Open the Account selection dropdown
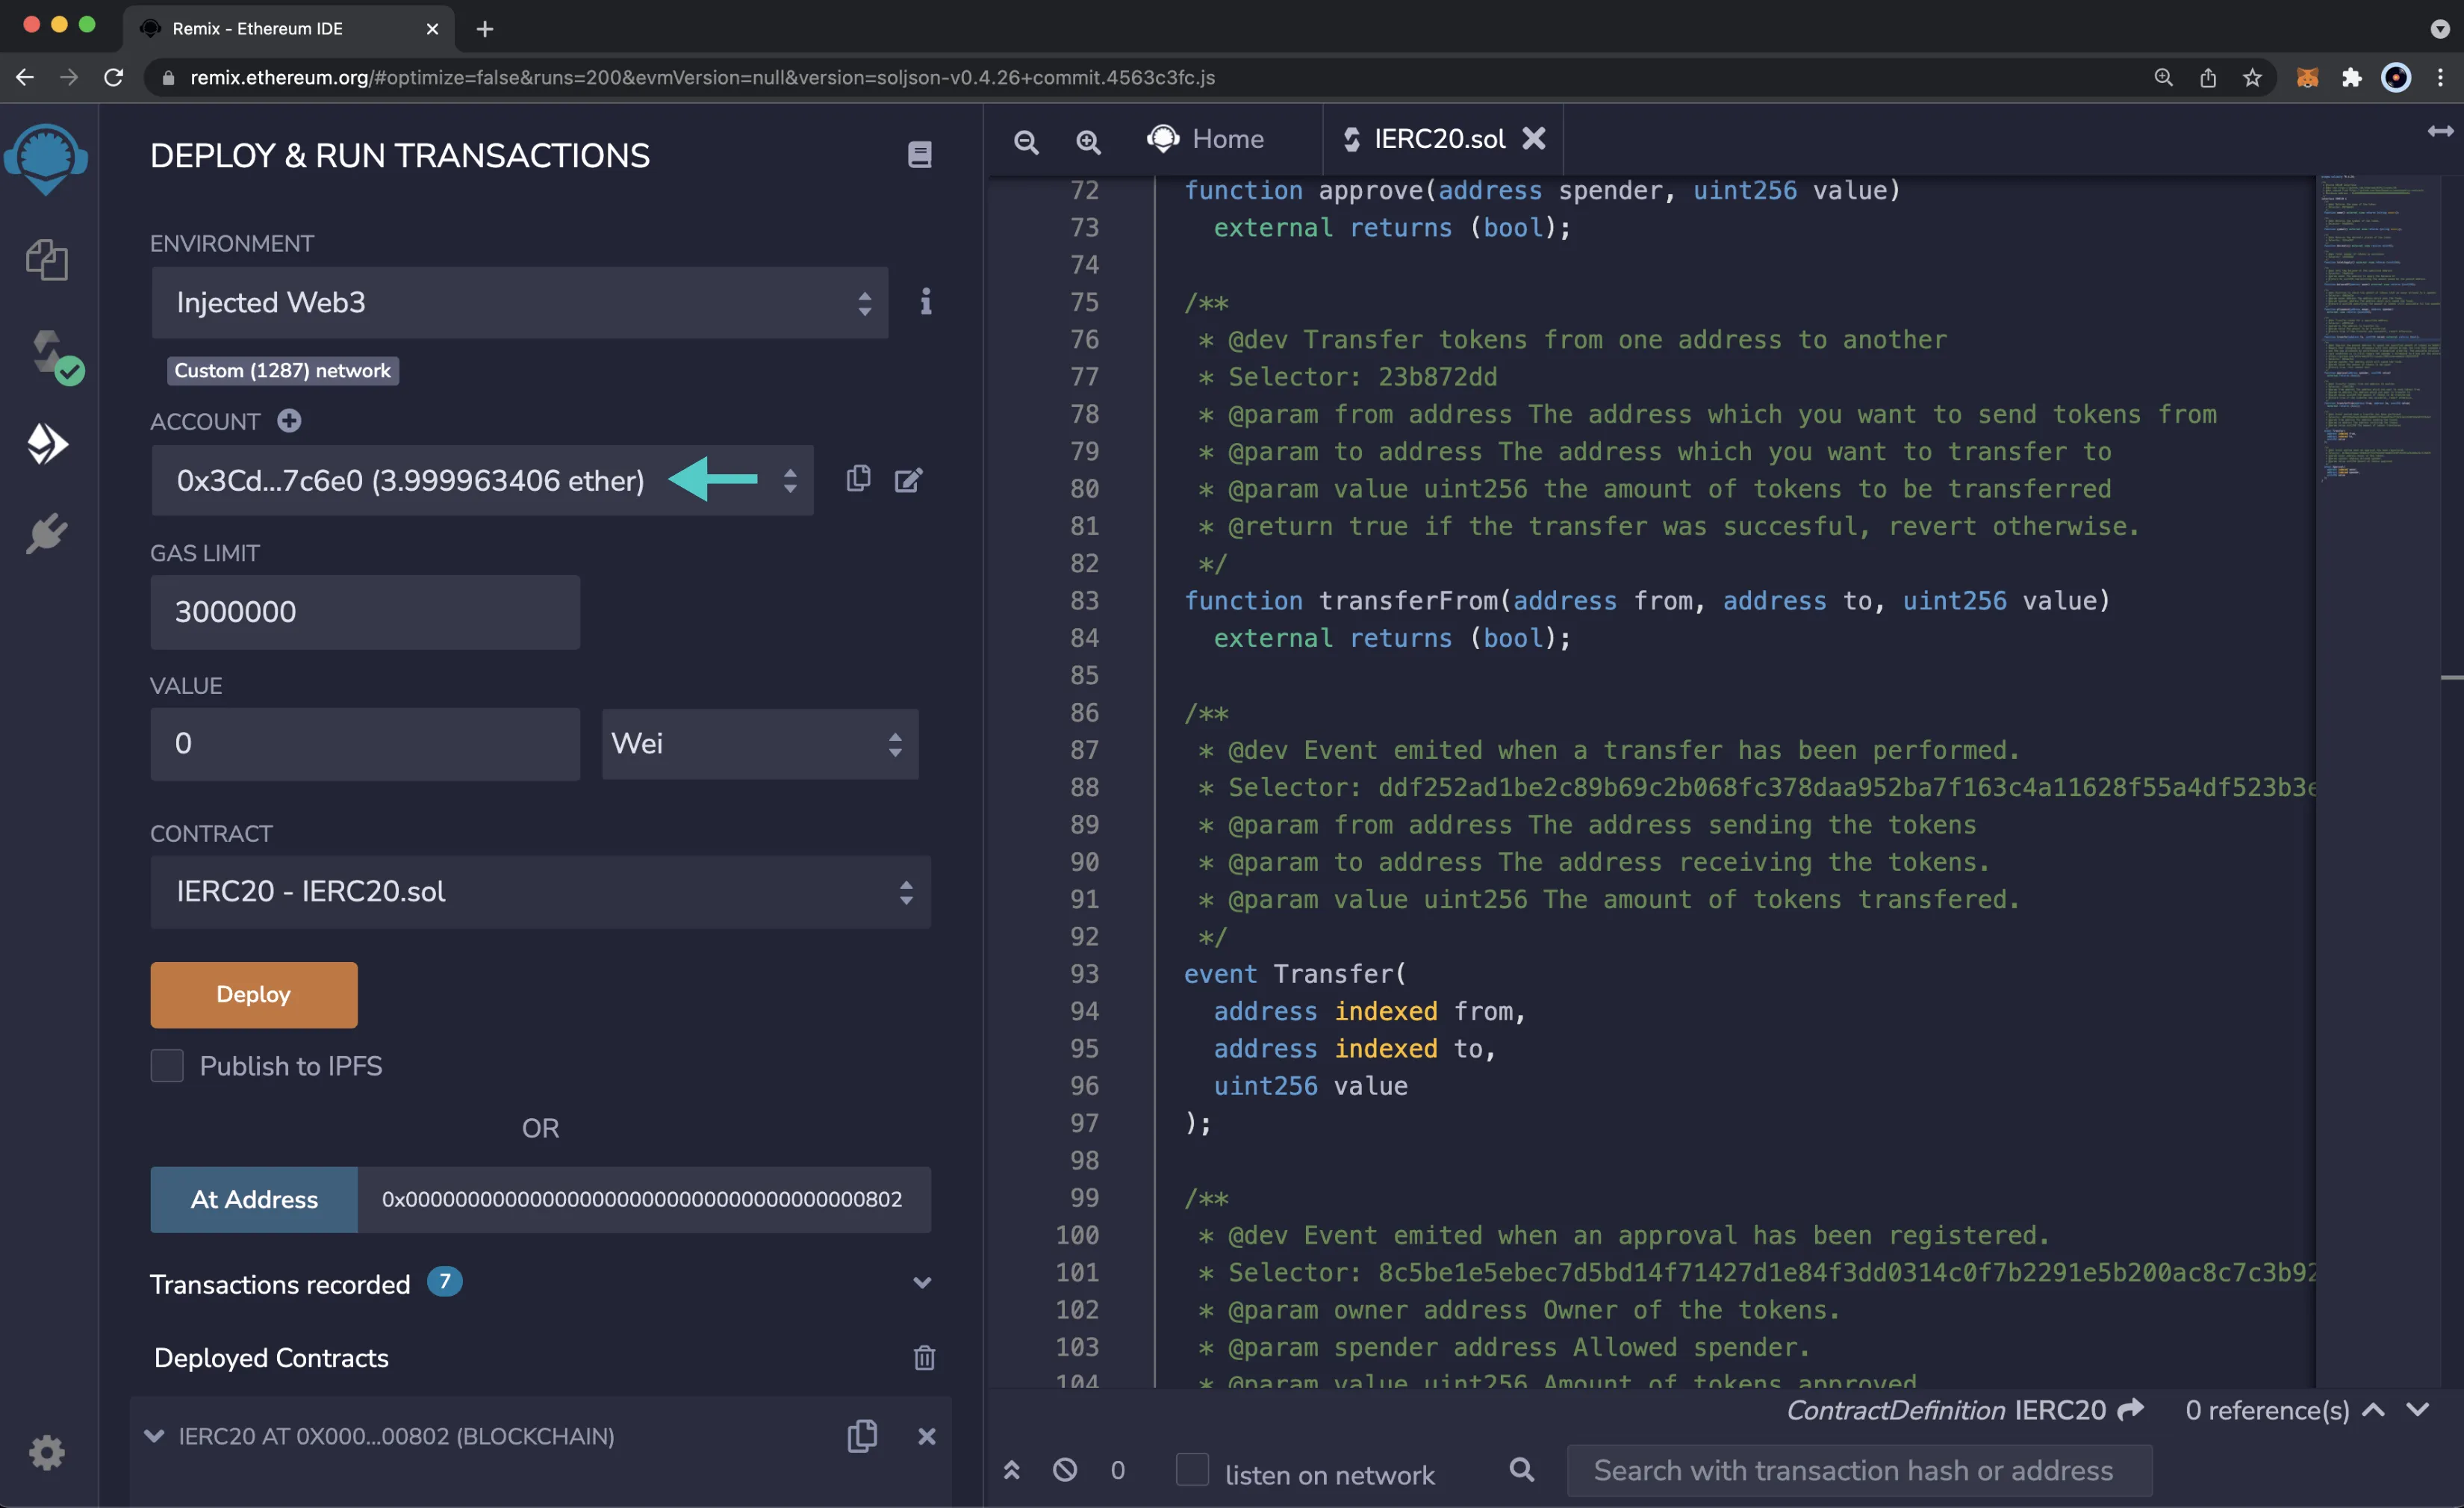 pos(482,480)
